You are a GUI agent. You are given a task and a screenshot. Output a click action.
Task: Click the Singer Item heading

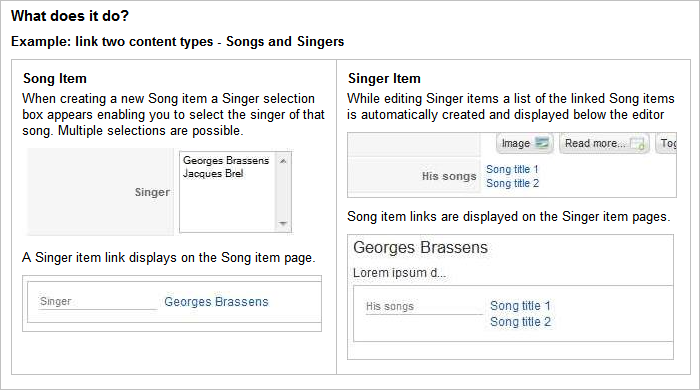coord(384,79)
